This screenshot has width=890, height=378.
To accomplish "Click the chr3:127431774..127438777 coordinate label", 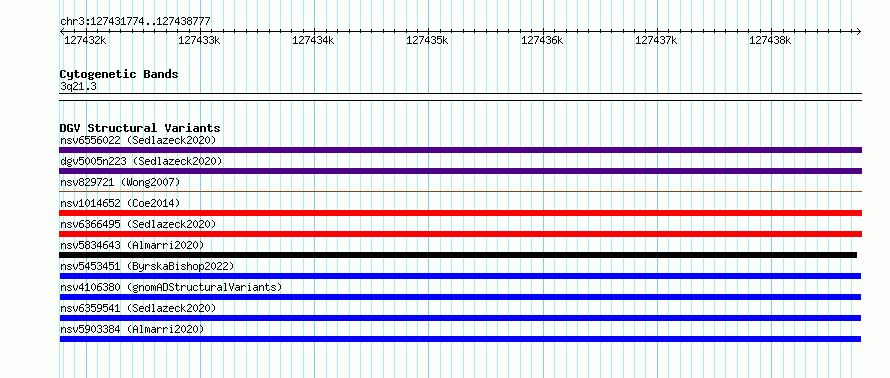I will pyautogui.click(x=135, y=21).
